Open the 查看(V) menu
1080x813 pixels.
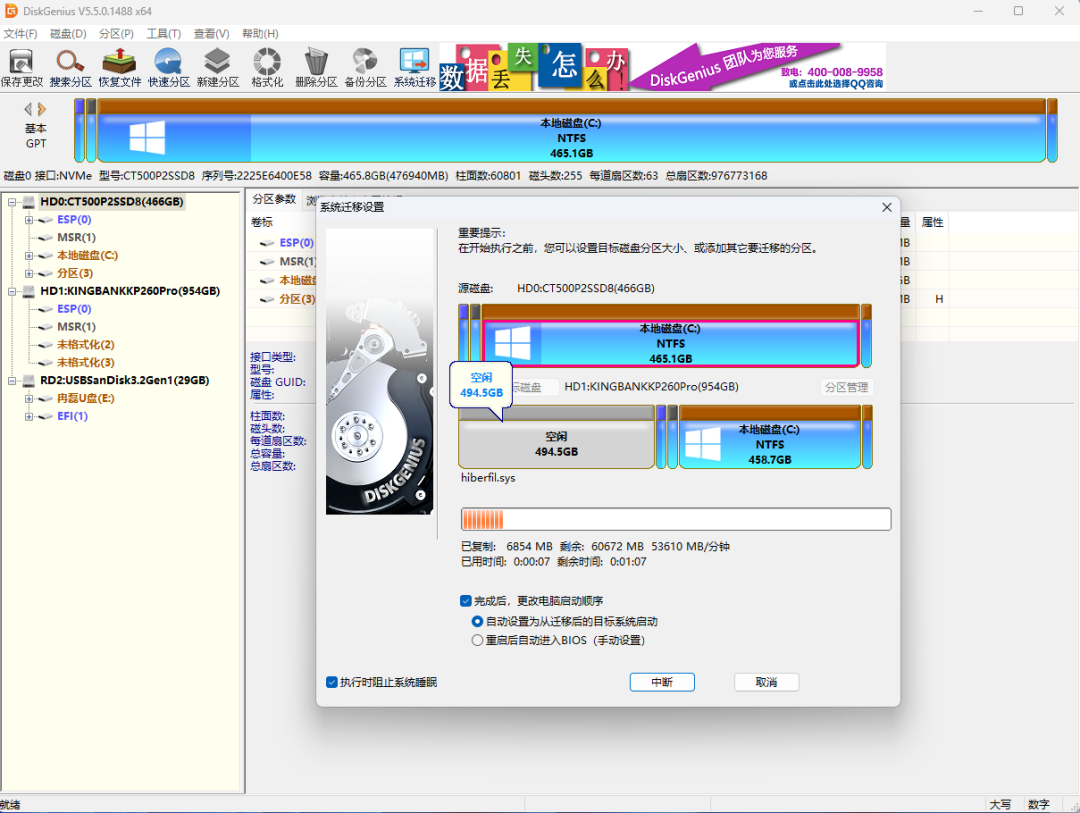point(211,34)
